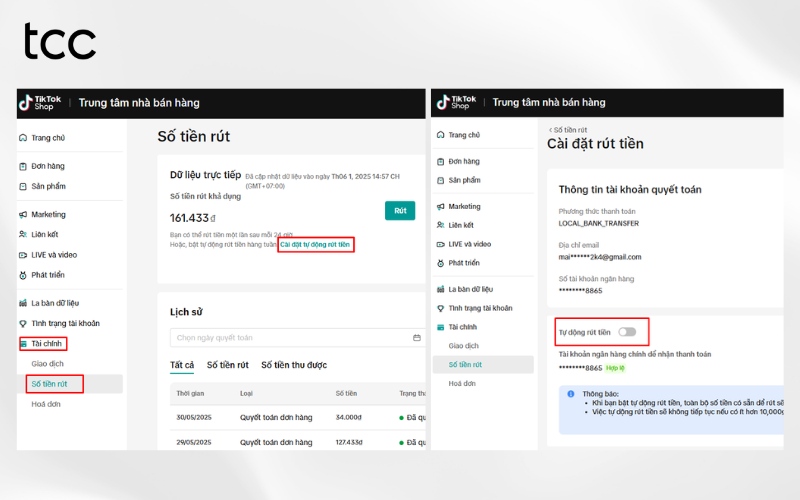Viewport: 800px width, 500px height.
Task: Click LIVE và video icon in right sidebar
Action: click(x=441, y=244)
